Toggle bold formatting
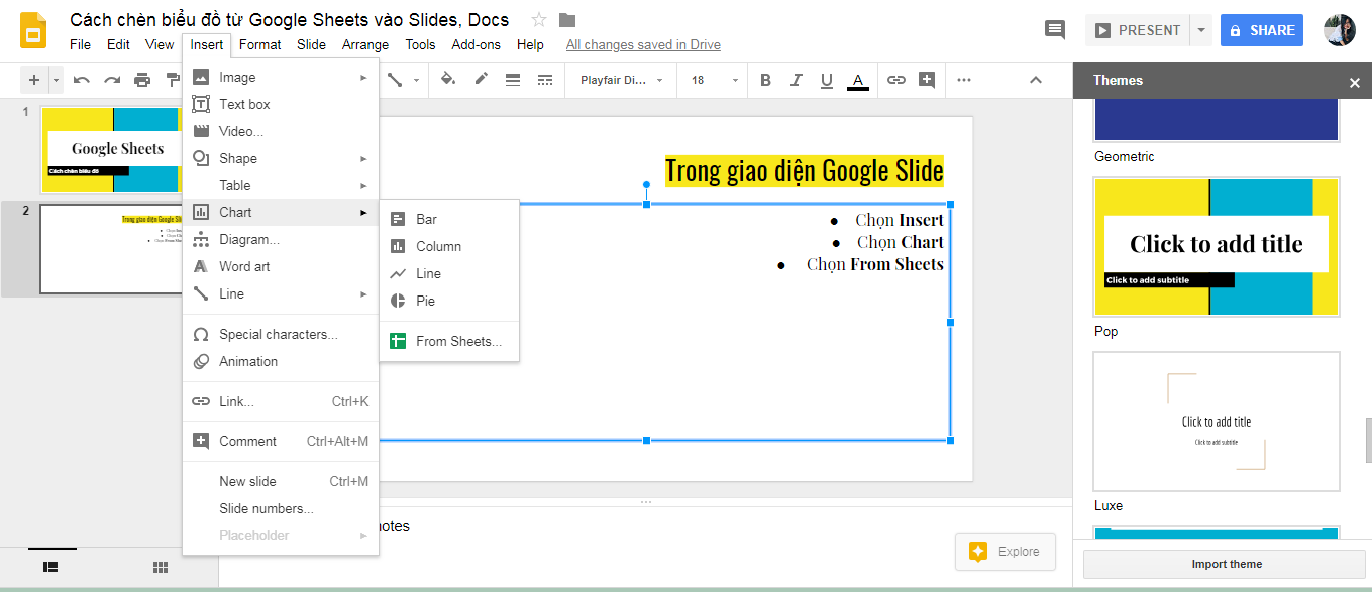Viewport: 1372px width, 592px height. pos(766,80)
